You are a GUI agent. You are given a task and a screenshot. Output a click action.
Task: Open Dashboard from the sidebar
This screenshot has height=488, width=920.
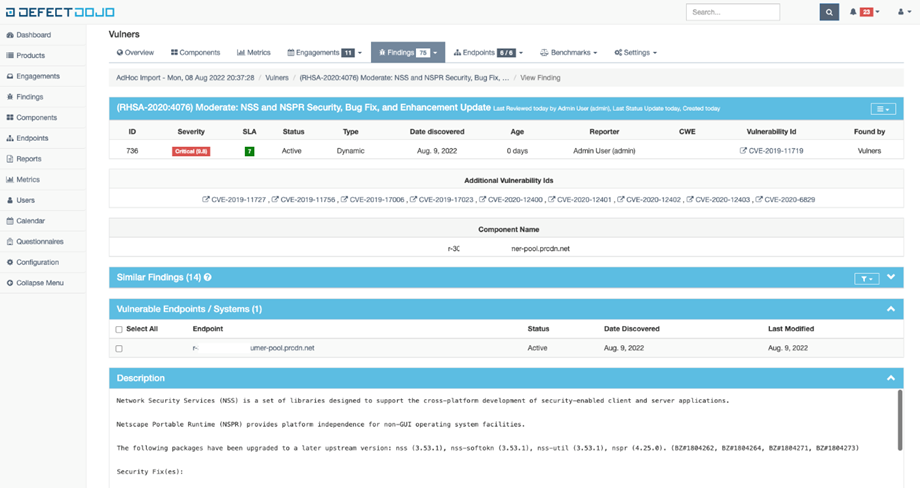[x=33, y=35]
